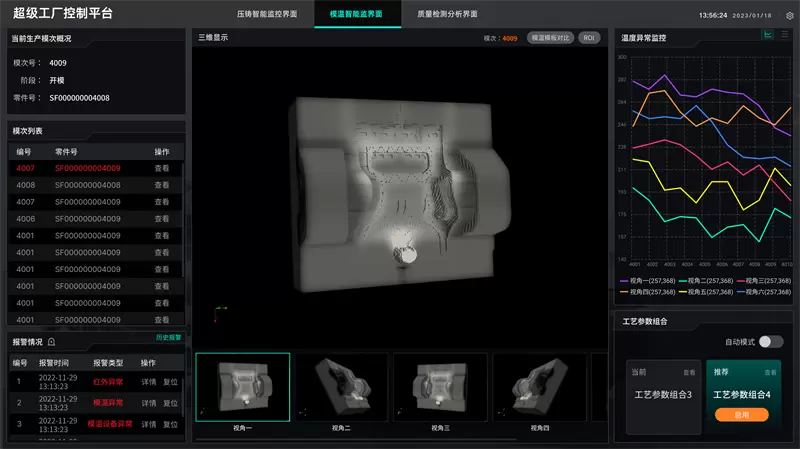The height and width of the screenshot is (449, 800).
Task: Click 查看 for mold 4008 row
Action: click(x=161, y=185)
